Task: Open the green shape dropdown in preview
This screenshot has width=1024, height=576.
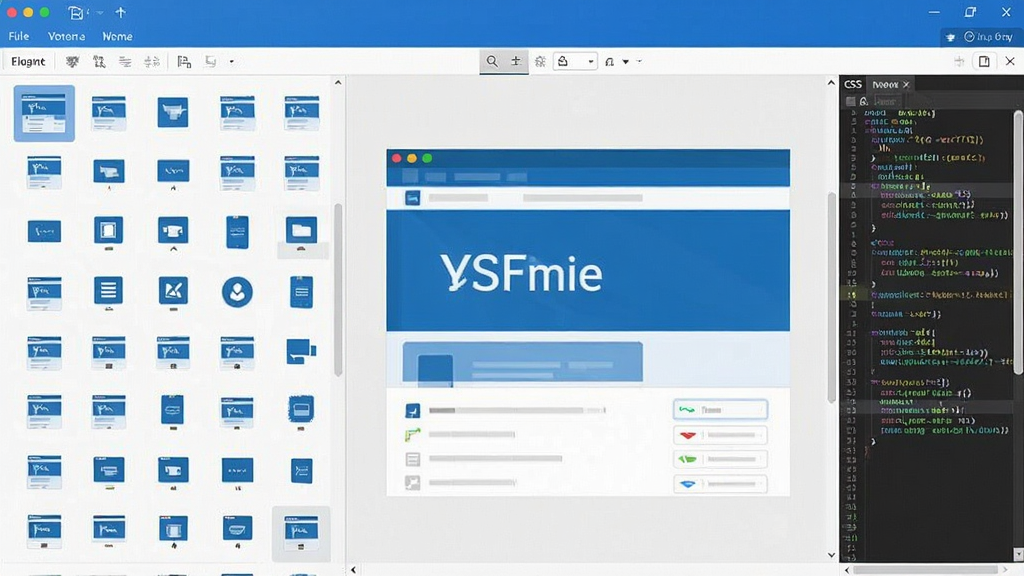Action: pyautogui.click(x=720, y=459)
